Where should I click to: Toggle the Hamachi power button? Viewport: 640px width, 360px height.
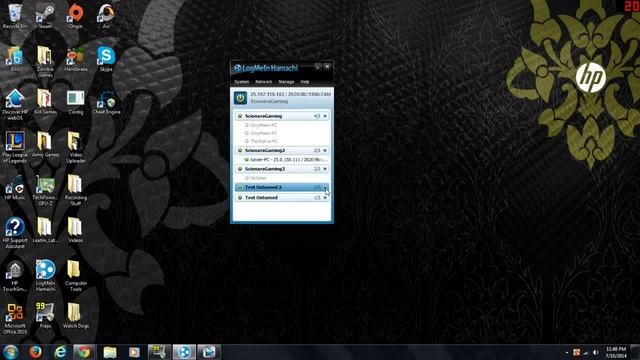(240, 98)
